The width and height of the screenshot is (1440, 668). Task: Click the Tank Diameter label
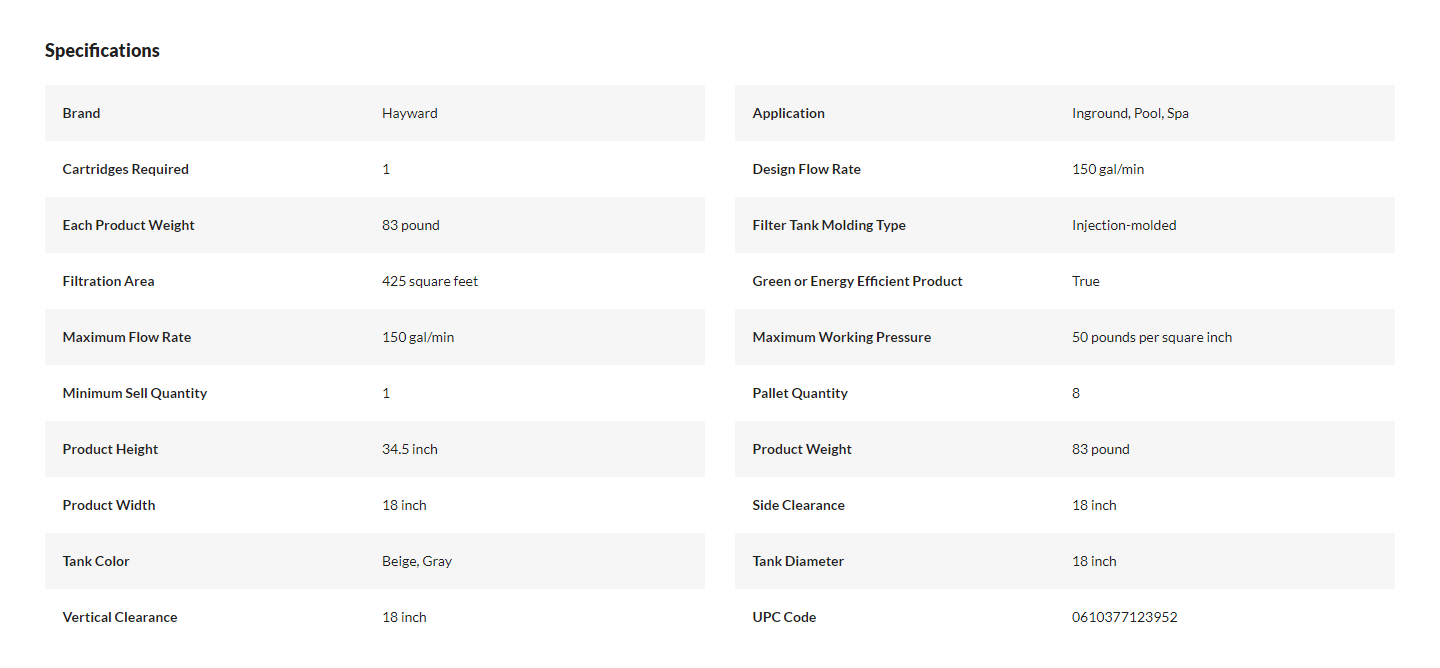(x=798, y=561)
